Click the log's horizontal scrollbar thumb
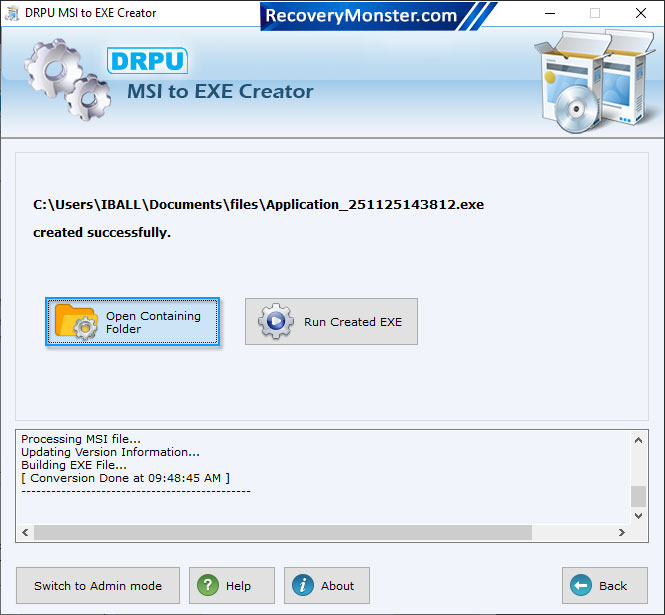The height and width of the screenshot is (615, 665). [x=282, y=533]
